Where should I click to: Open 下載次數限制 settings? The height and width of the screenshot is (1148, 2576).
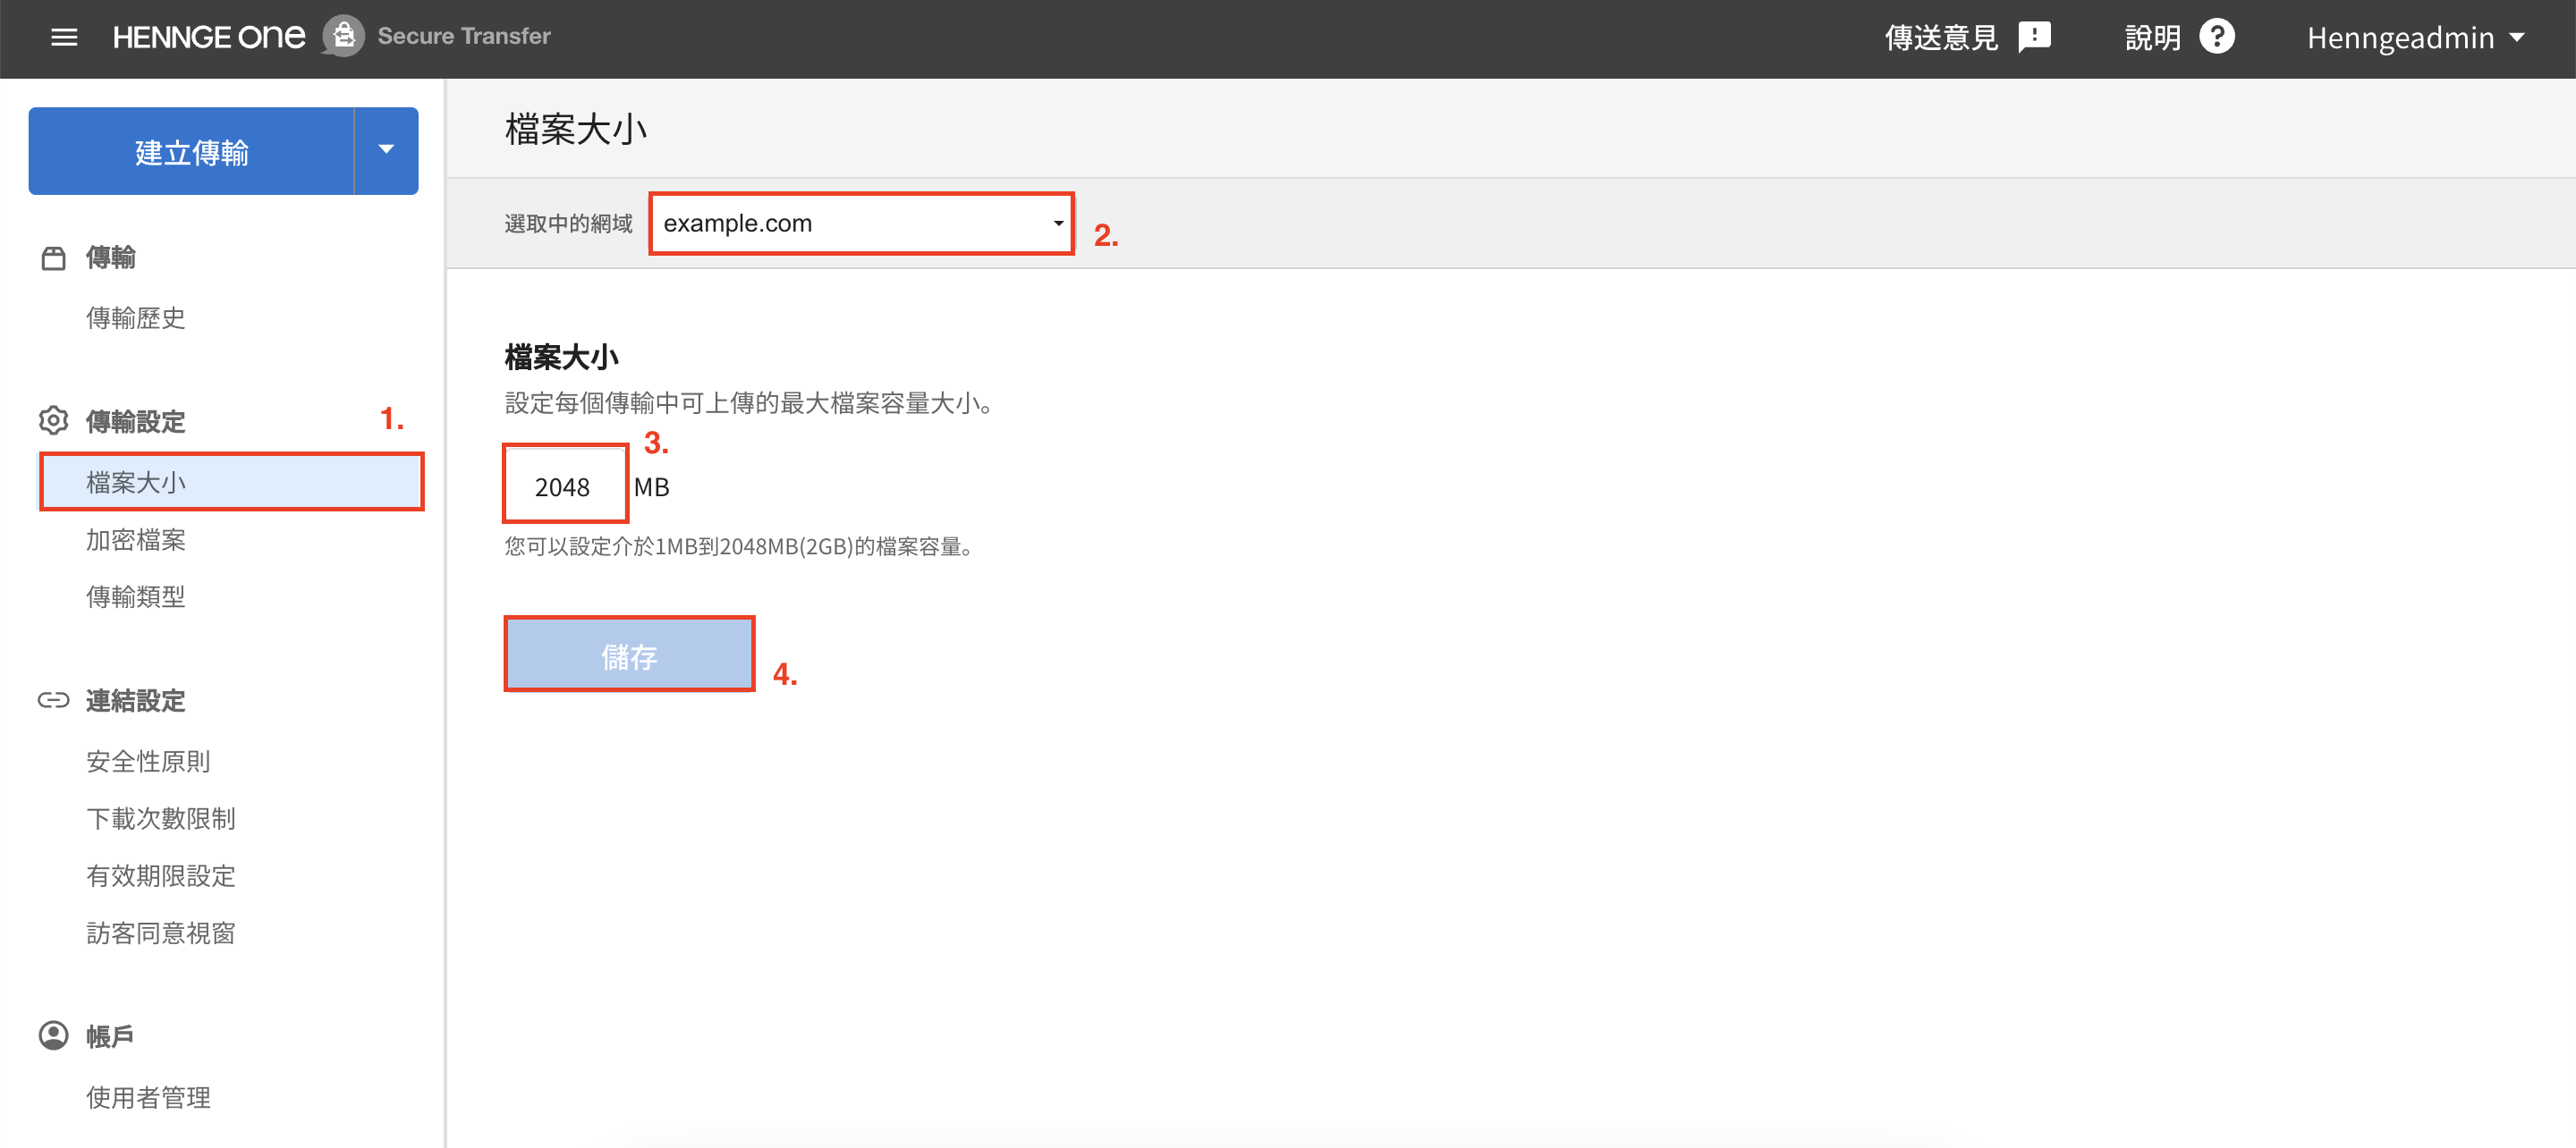161,819
